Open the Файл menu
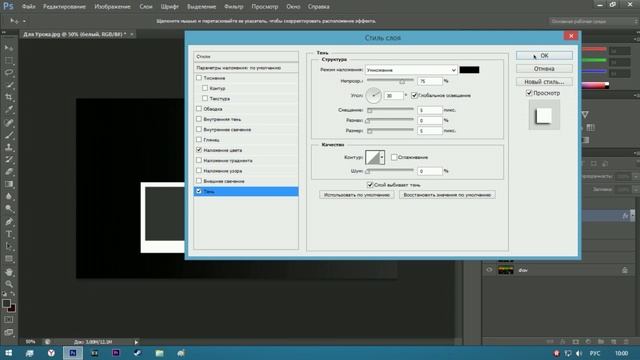 [x=28, y=7]
